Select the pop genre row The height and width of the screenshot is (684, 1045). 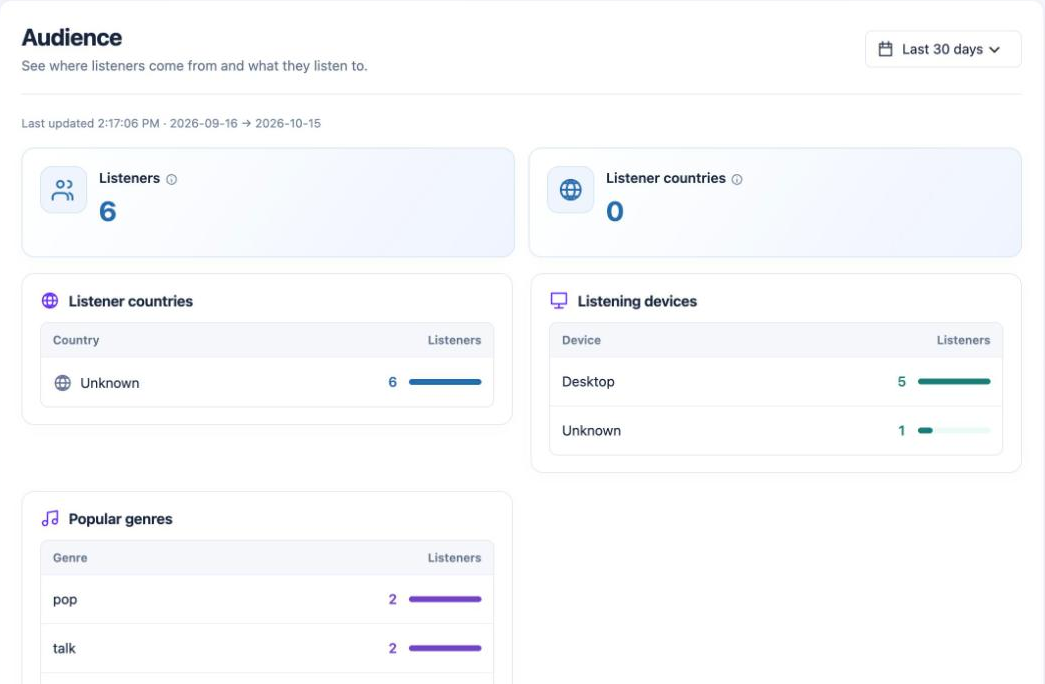pos(267,599)
